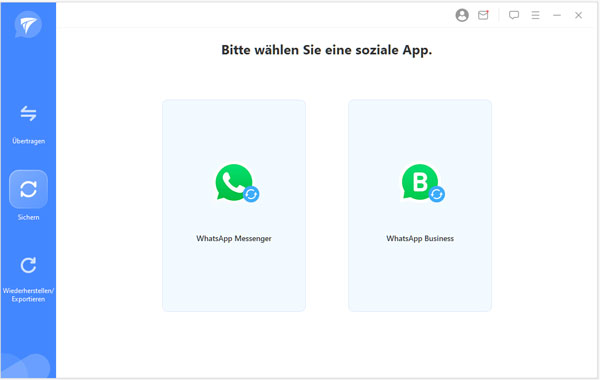The width and height of the screenshot is (600, 380).
Task: Click the WhatsApp Messenger label
Action: click(x=234, y=238)
